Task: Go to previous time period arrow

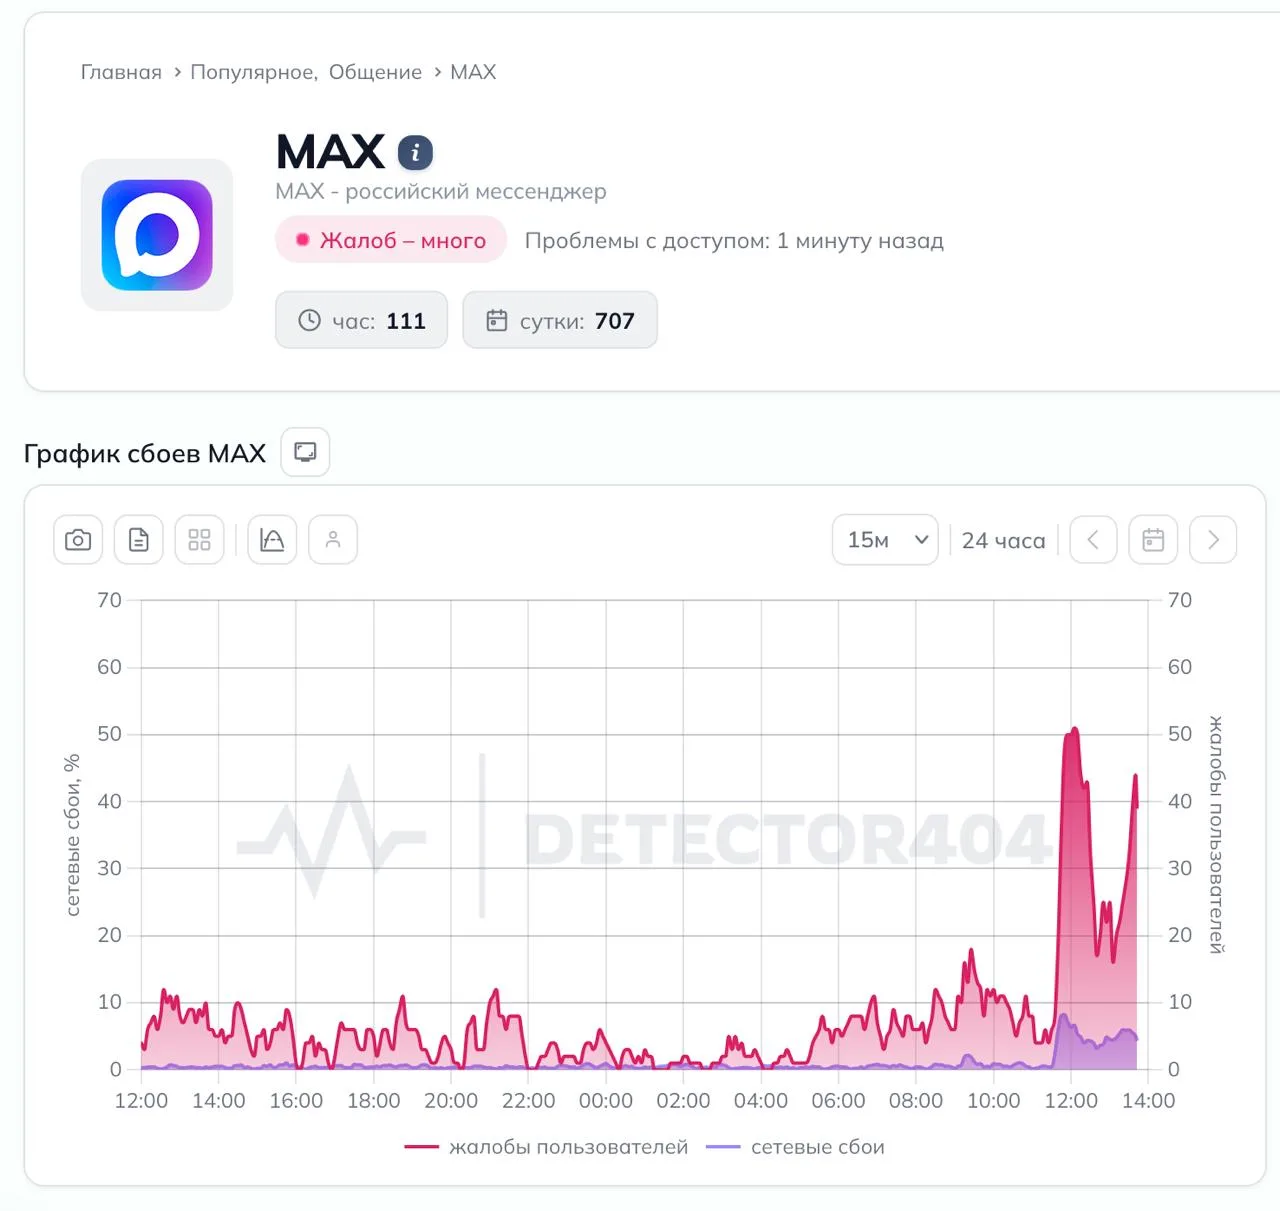Action: coord(1093,540)
